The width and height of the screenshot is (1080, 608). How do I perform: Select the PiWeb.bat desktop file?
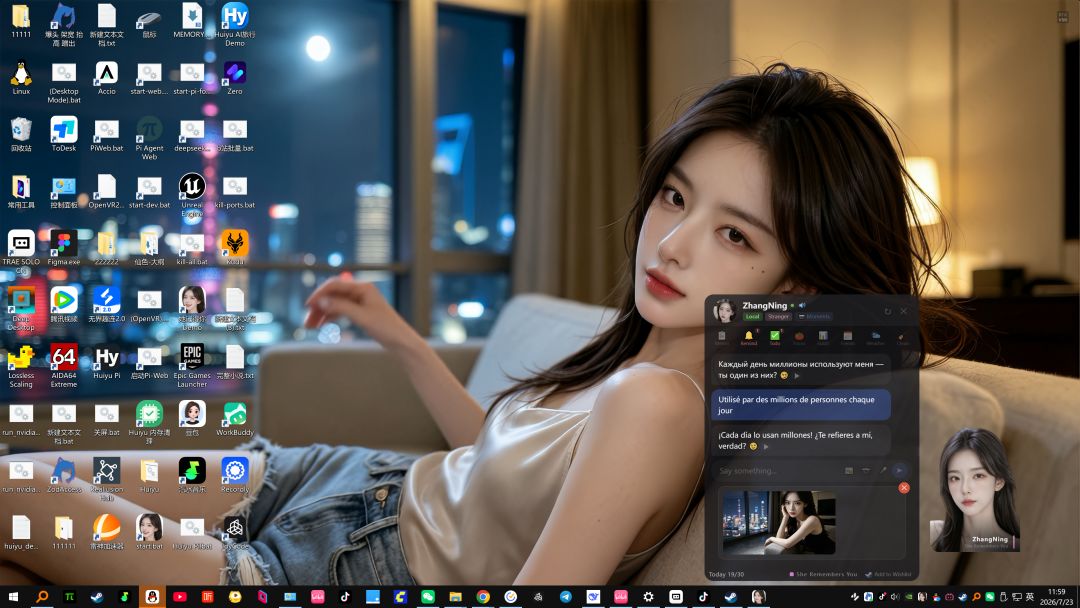coord(107,134)
